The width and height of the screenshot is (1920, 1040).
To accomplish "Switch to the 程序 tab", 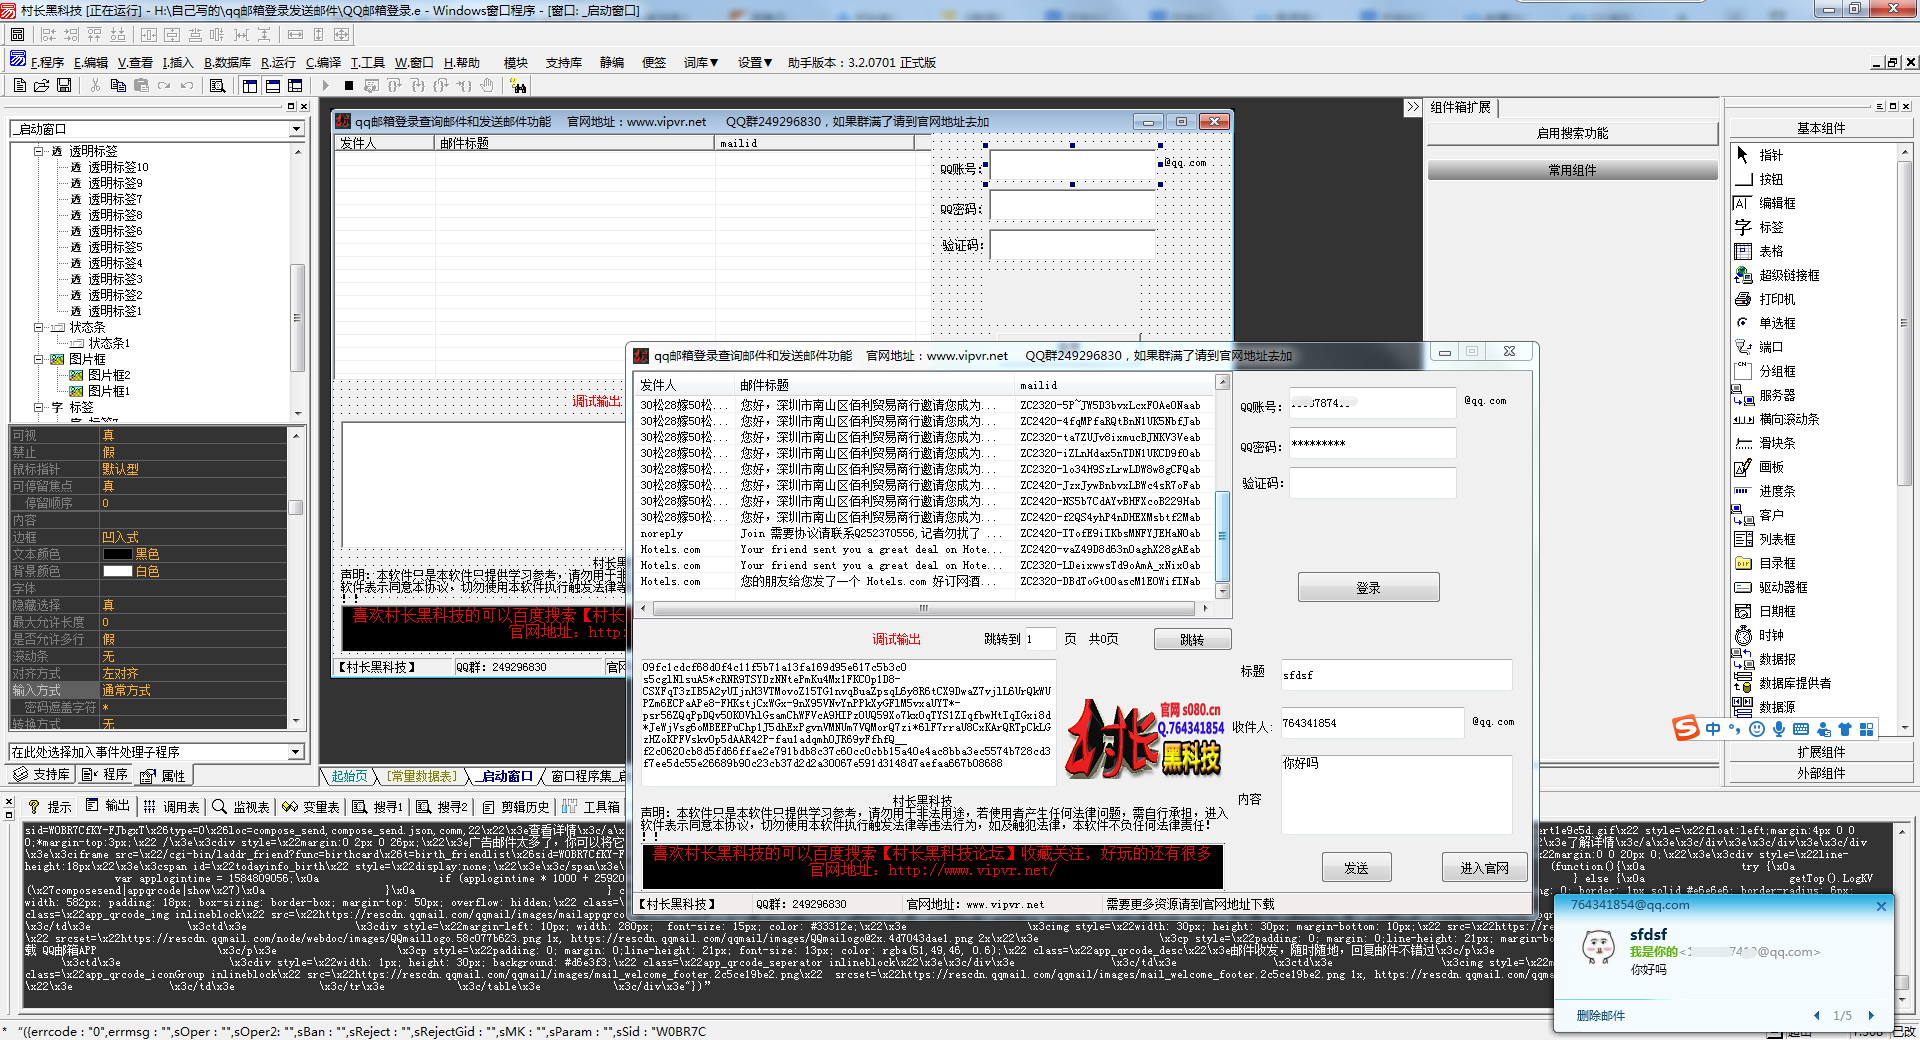I will (106, 774).
